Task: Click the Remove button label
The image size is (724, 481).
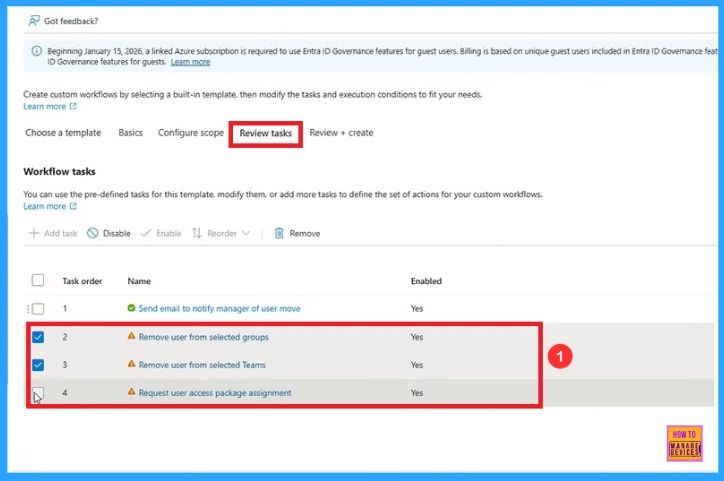Action: coord(305,234)
